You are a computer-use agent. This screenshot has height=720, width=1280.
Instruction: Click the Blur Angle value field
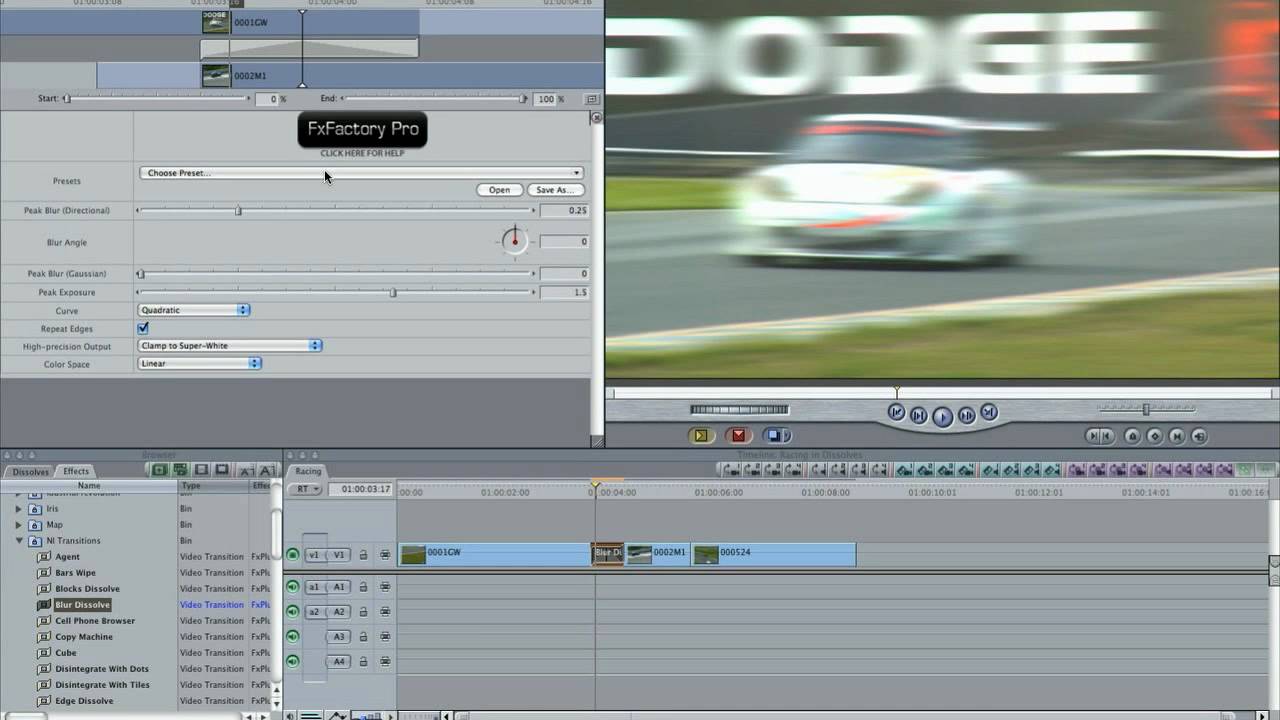click(564, 242)
